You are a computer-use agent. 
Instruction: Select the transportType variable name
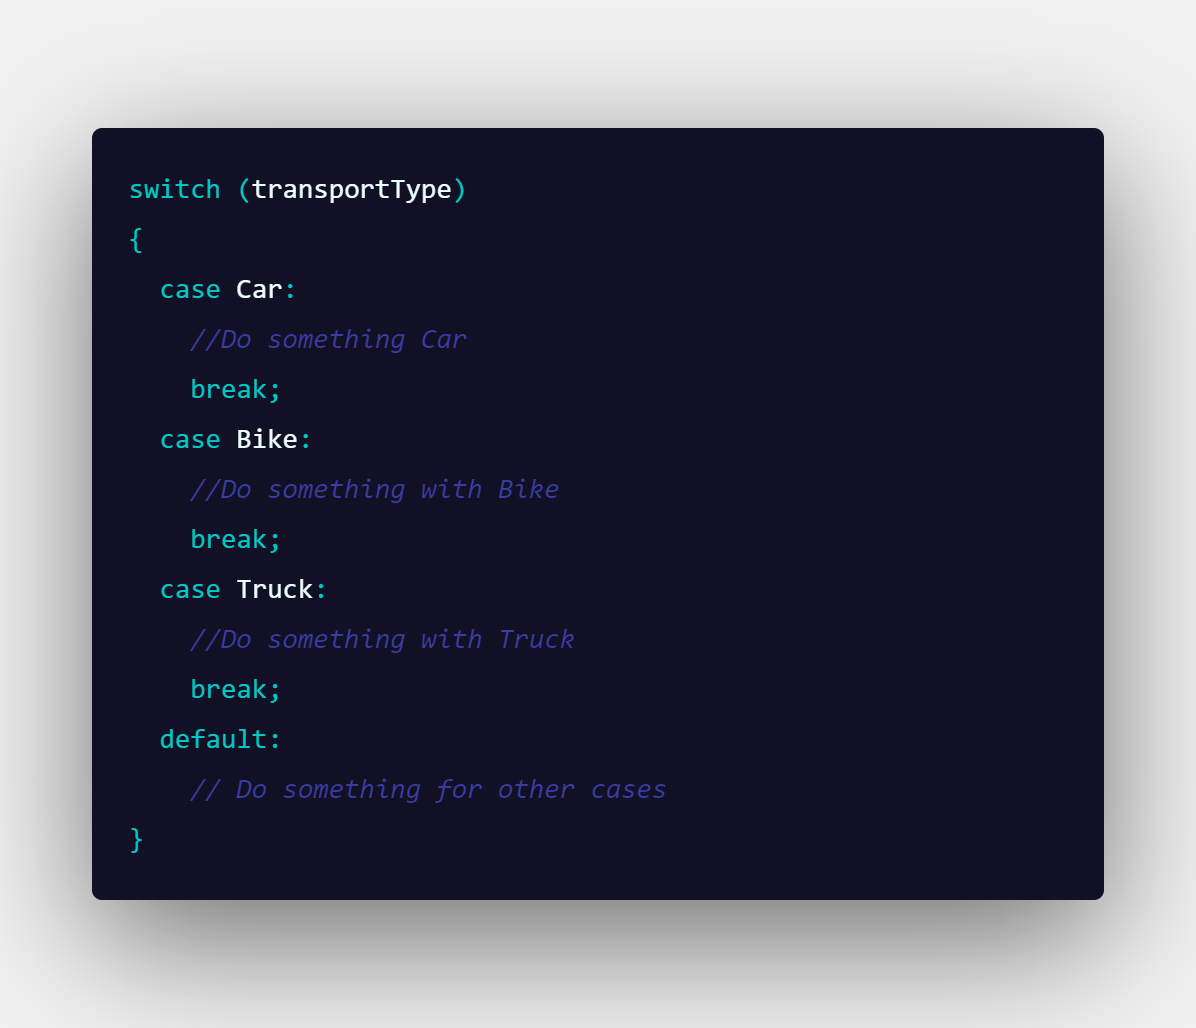[352, 190]
